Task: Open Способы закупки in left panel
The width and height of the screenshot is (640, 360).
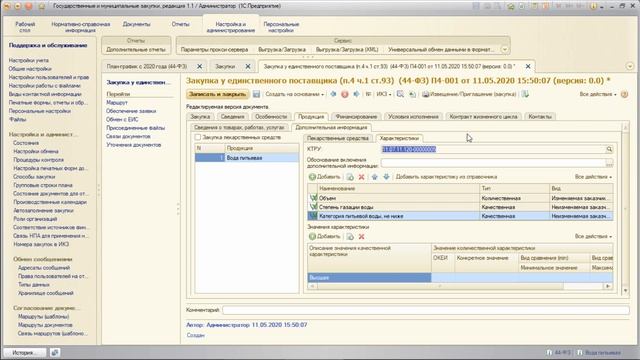Action: click(34, 177)
